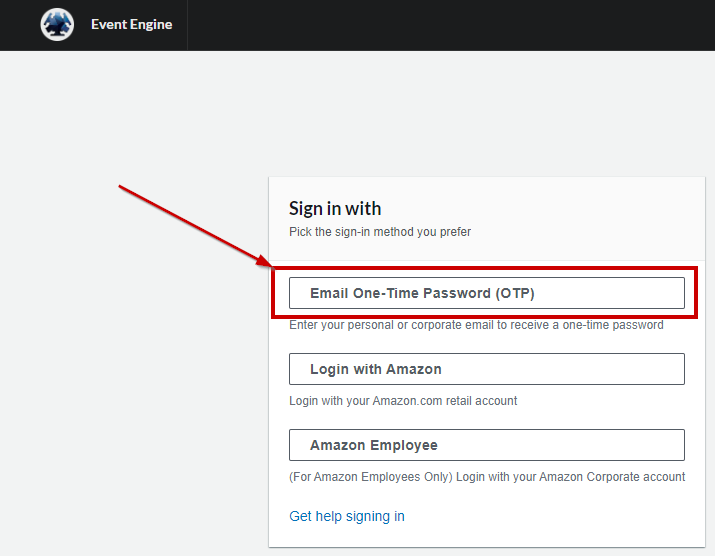Open the Get help signing in link
The height and width of the screenshot is (556, 715).
347,516
